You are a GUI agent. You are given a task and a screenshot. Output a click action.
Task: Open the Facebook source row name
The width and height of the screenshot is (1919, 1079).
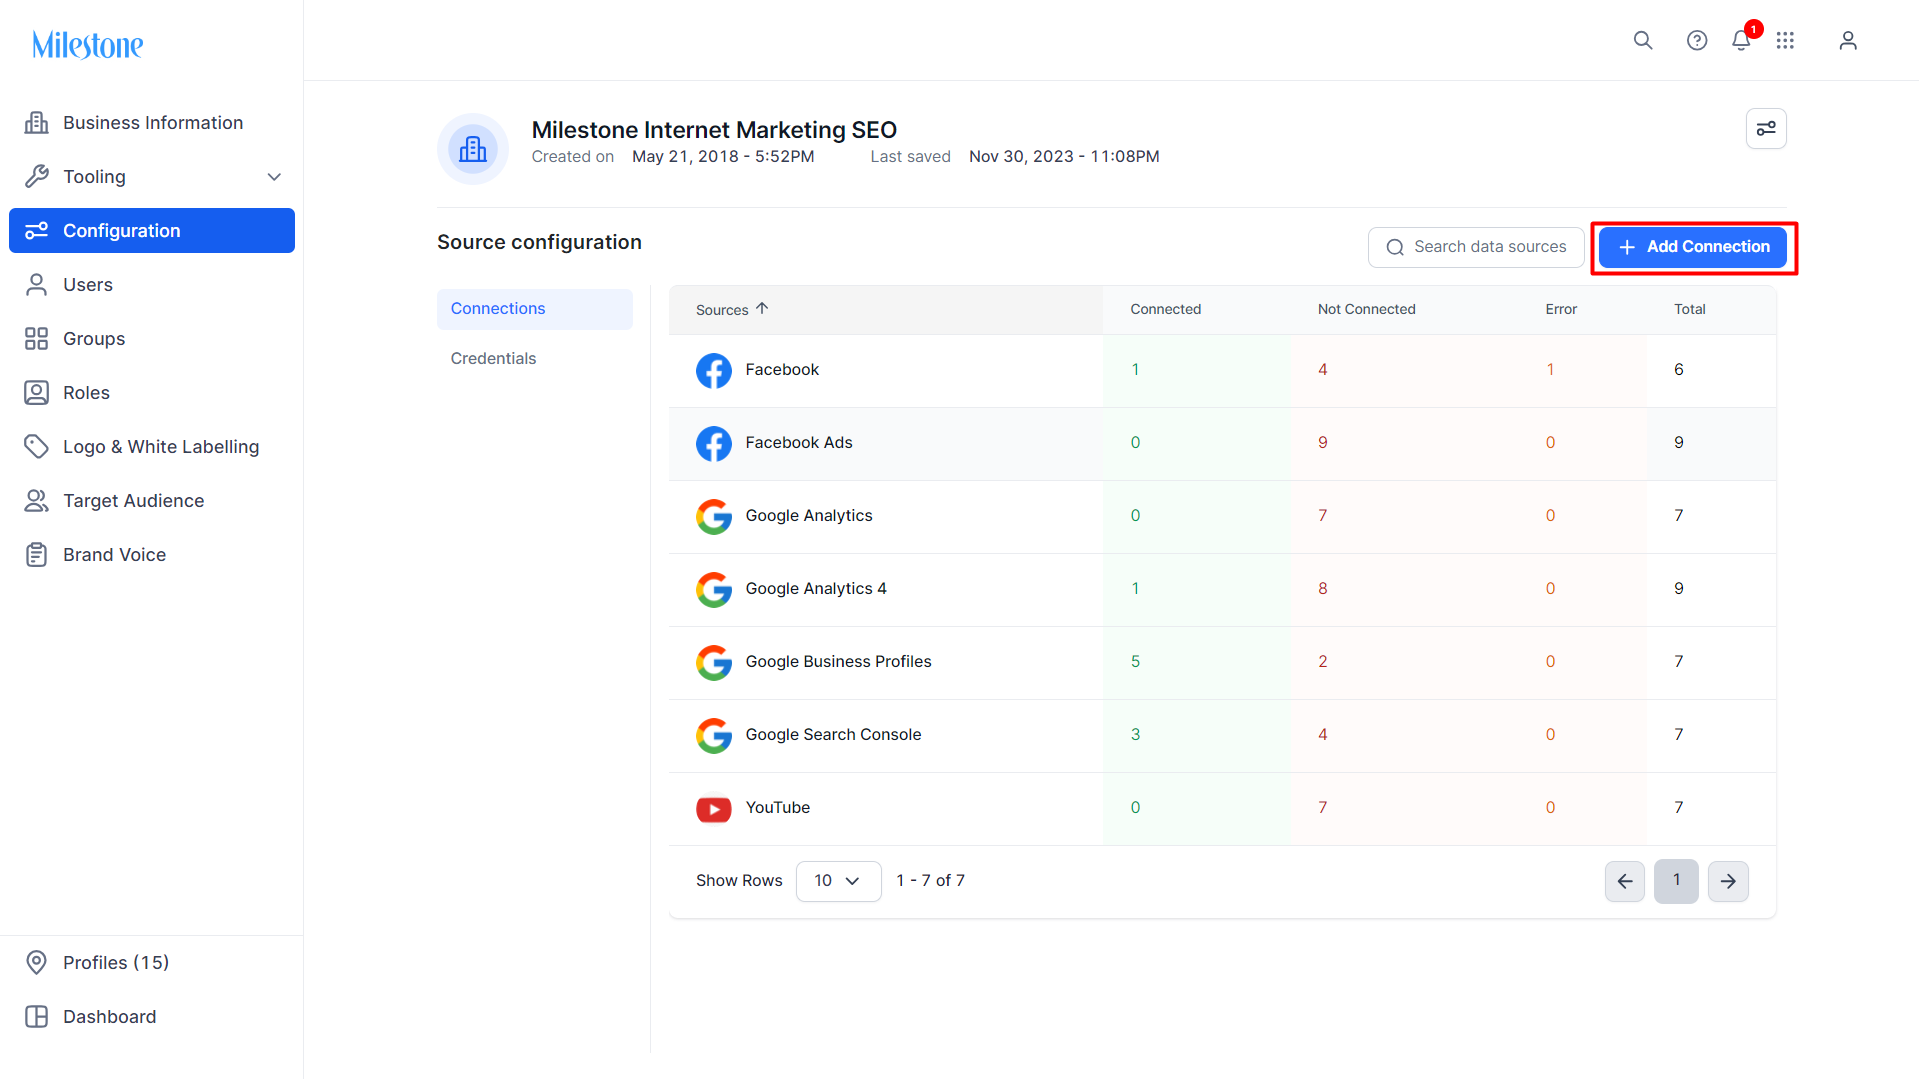782,370
